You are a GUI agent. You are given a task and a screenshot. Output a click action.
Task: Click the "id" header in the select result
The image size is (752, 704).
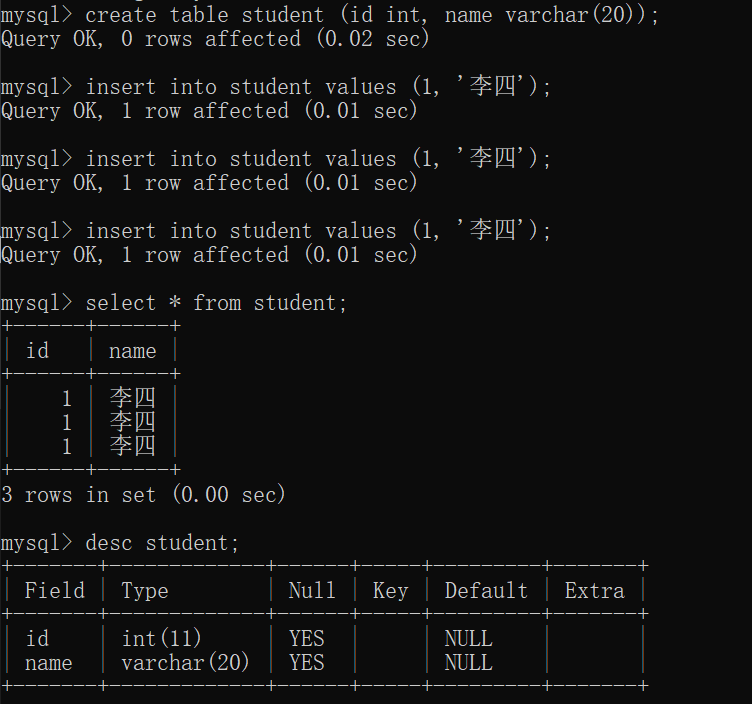coord(37,351)
